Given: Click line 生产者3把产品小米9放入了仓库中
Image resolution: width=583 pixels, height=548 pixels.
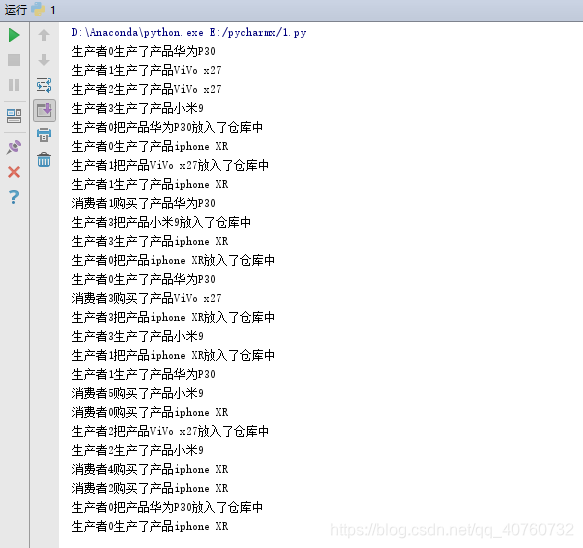Looking at the screenshot, I should (161, 222).
